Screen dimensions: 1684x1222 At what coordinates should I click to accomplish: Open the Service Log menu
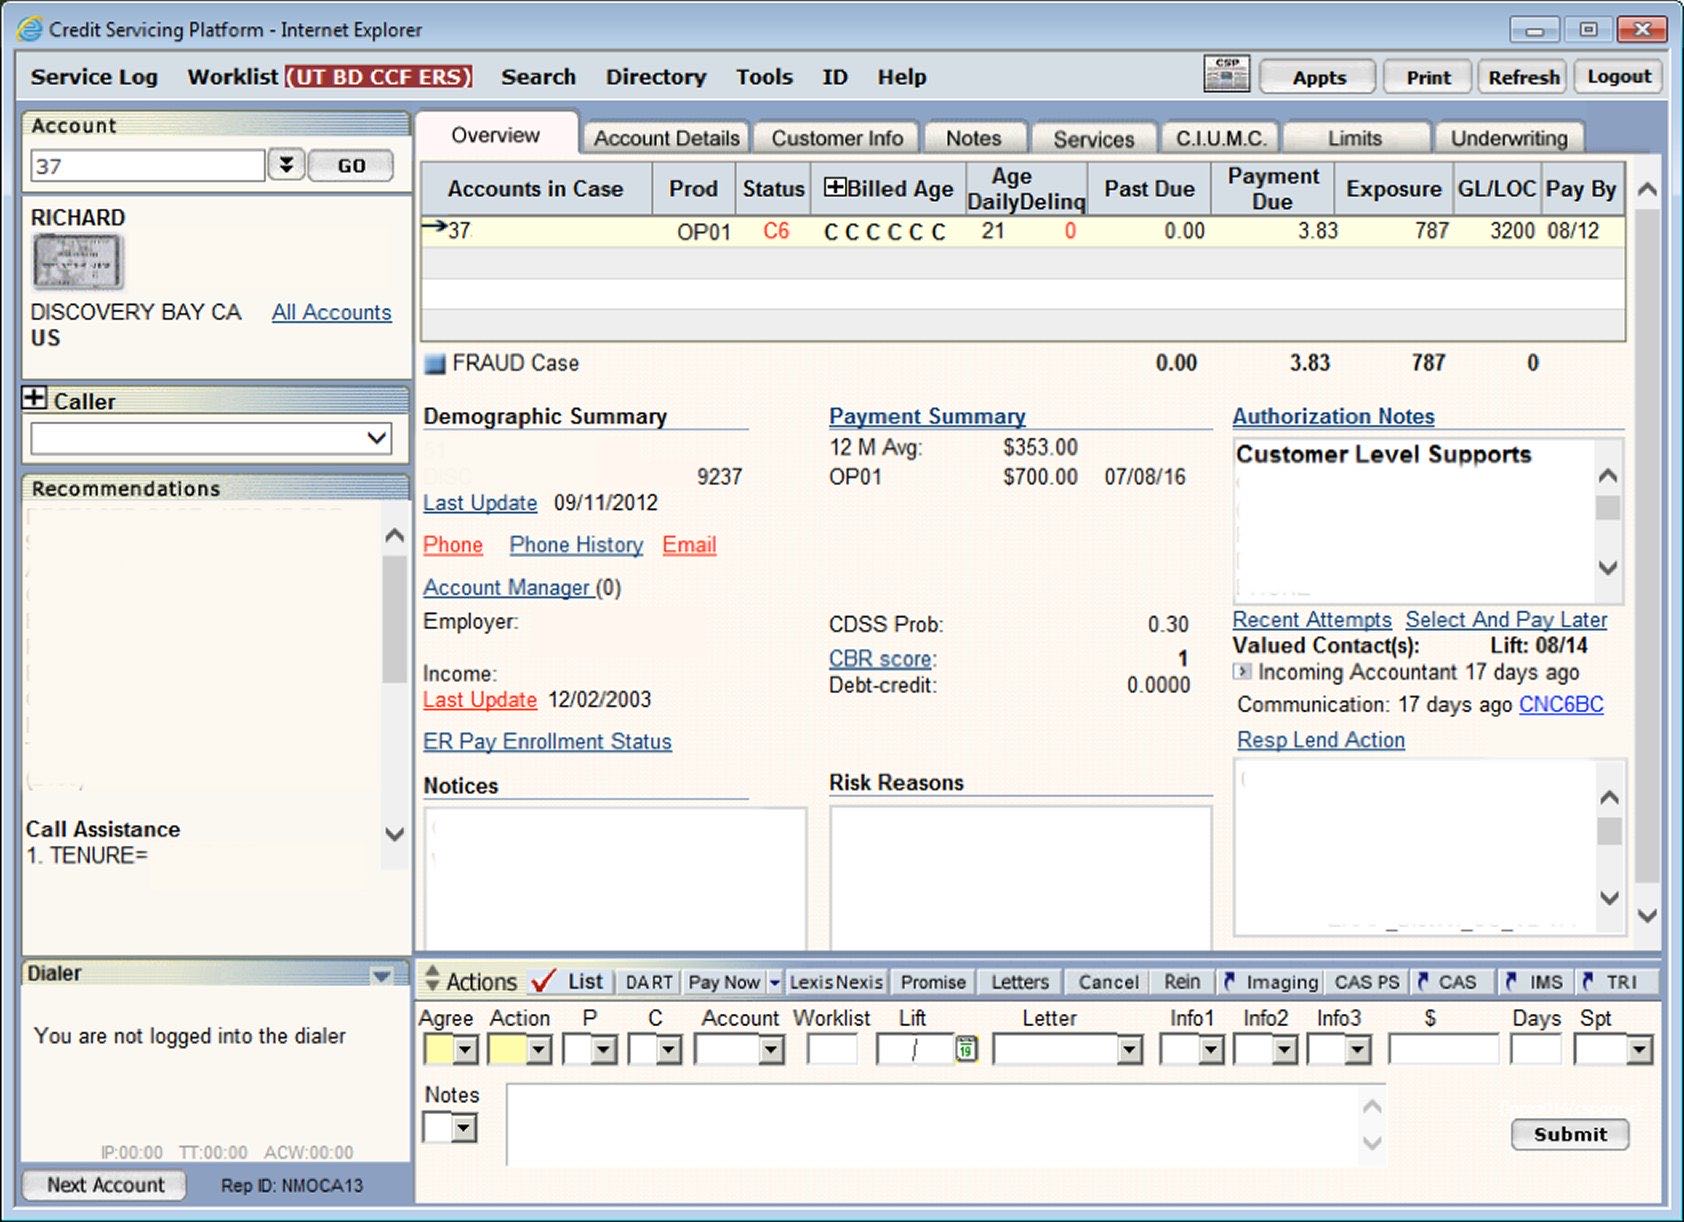click(94, 77)
